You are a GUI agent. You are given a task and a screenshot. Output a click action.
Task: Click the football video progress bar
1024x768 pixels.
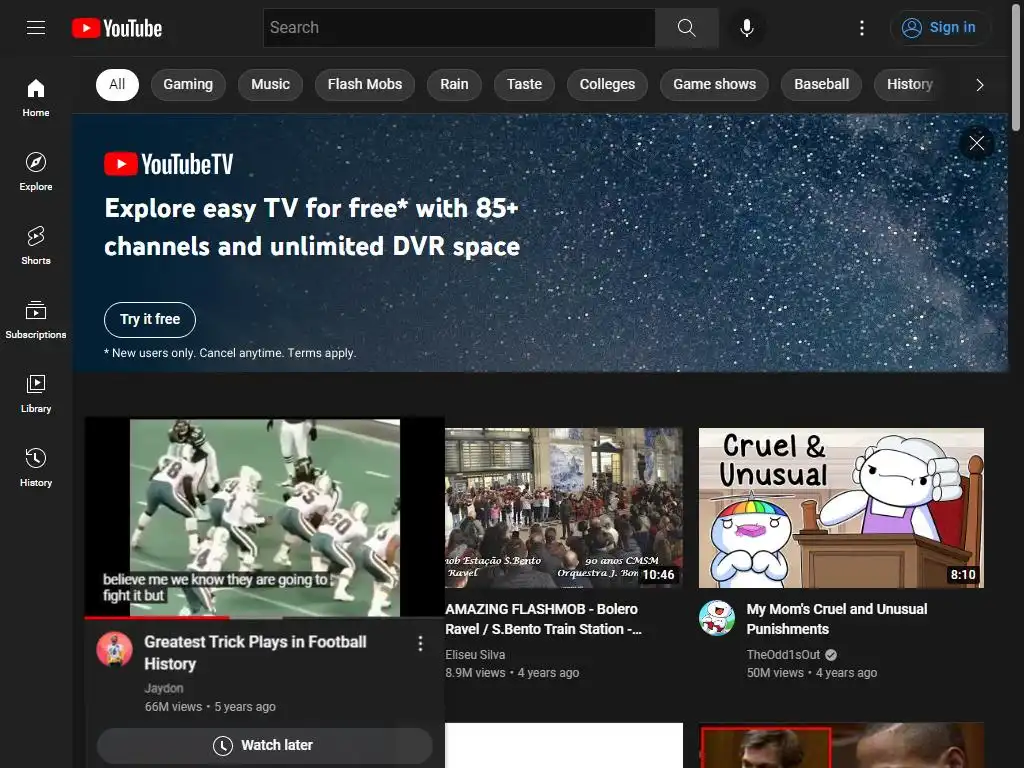[264, 617]
